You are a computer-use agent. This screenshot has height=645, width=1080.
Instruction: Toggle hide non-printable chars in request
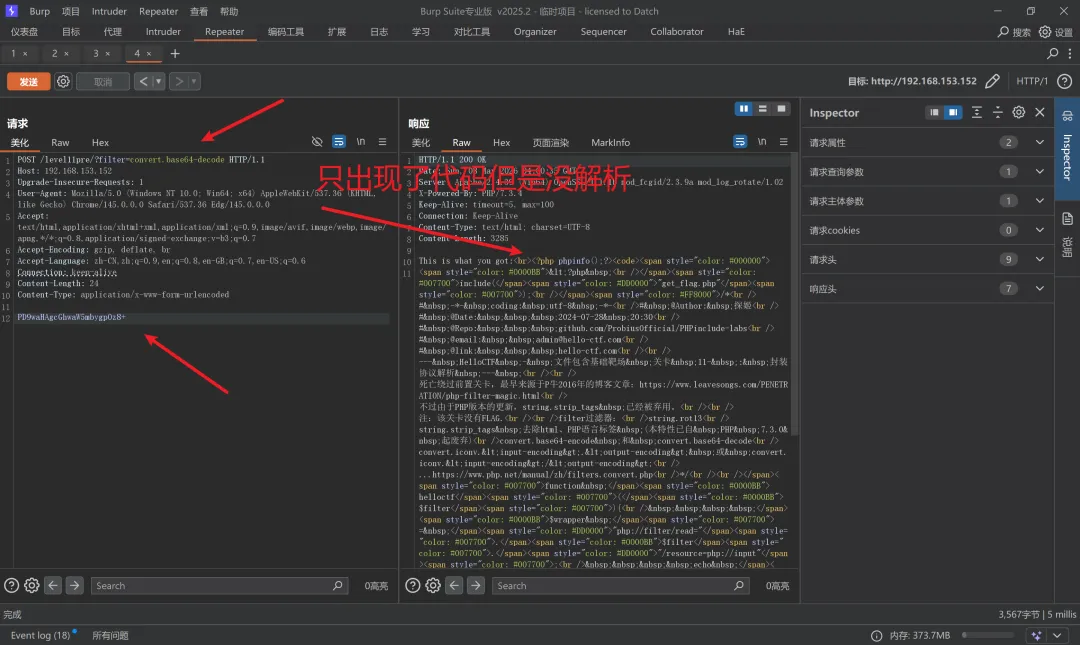(317, 141)
